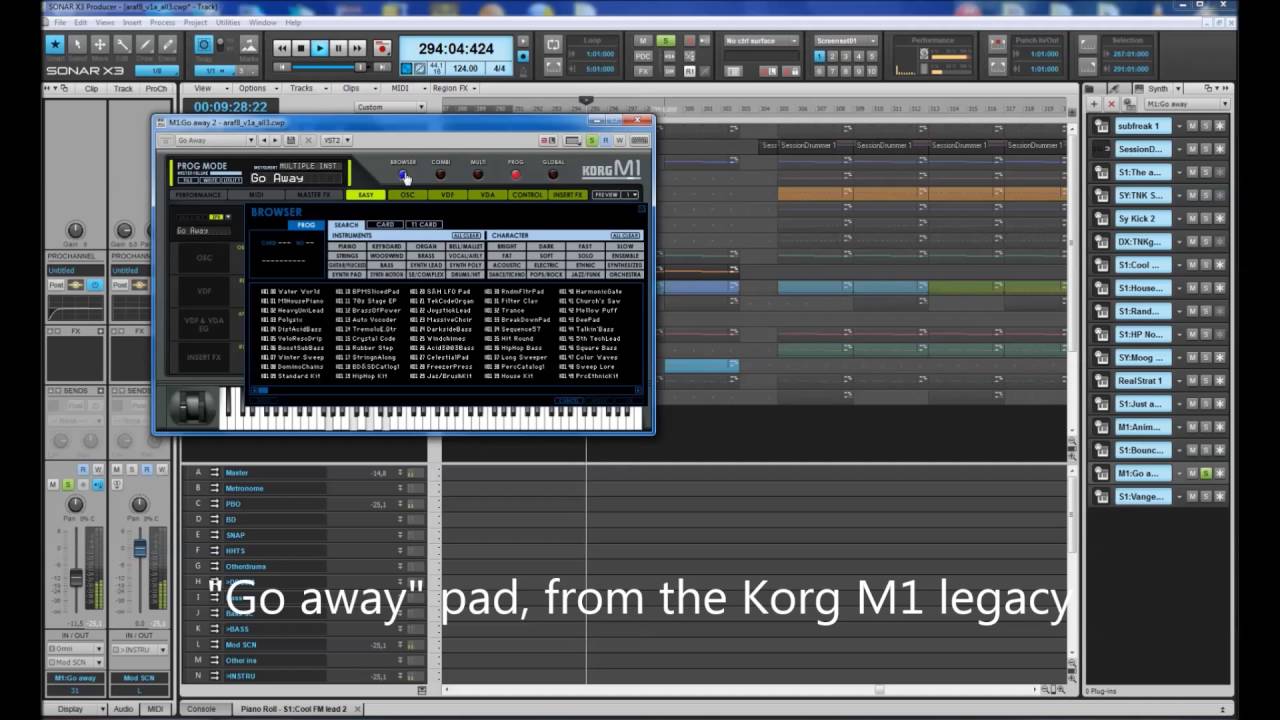Image resolution: width=1280 pixels, height=720 pixels.
Task: Go to the next preset arrow in M1 window
Action: (276, 141)
